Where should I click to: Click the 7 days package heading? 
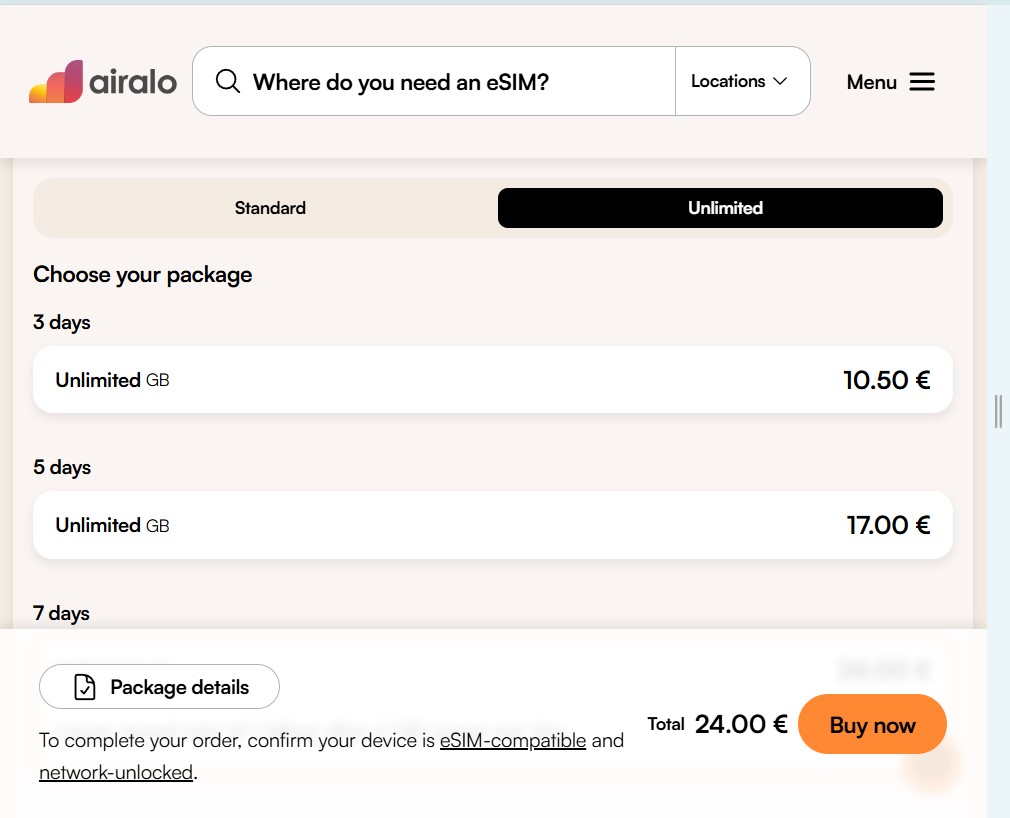62,613
